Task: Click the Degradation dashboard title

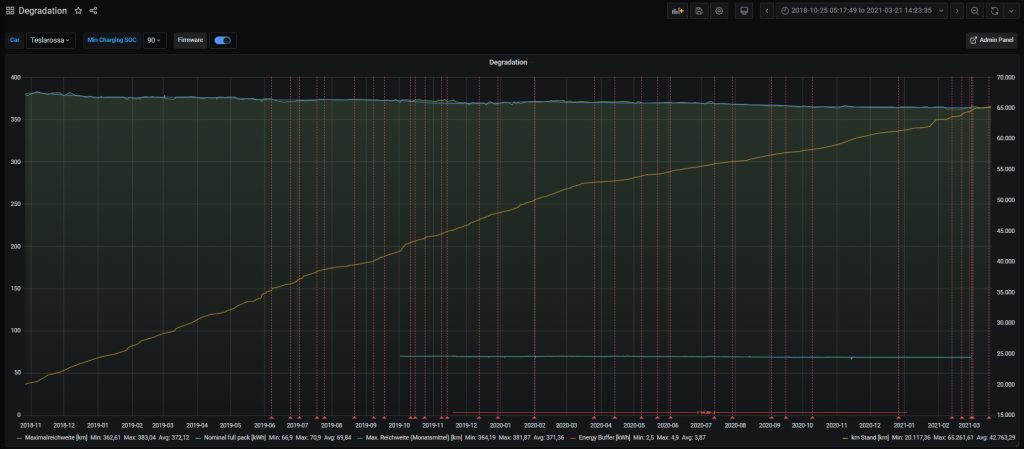Action: [x=42, y=11]
